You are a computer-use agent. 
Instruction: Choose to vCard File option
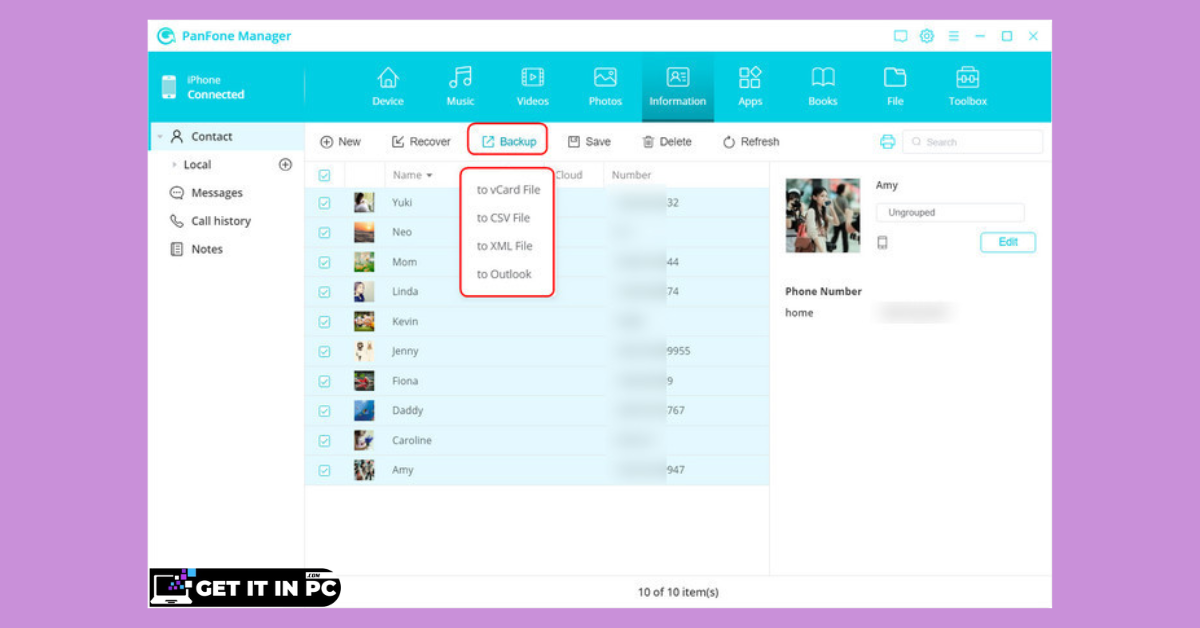click(508, 190)
